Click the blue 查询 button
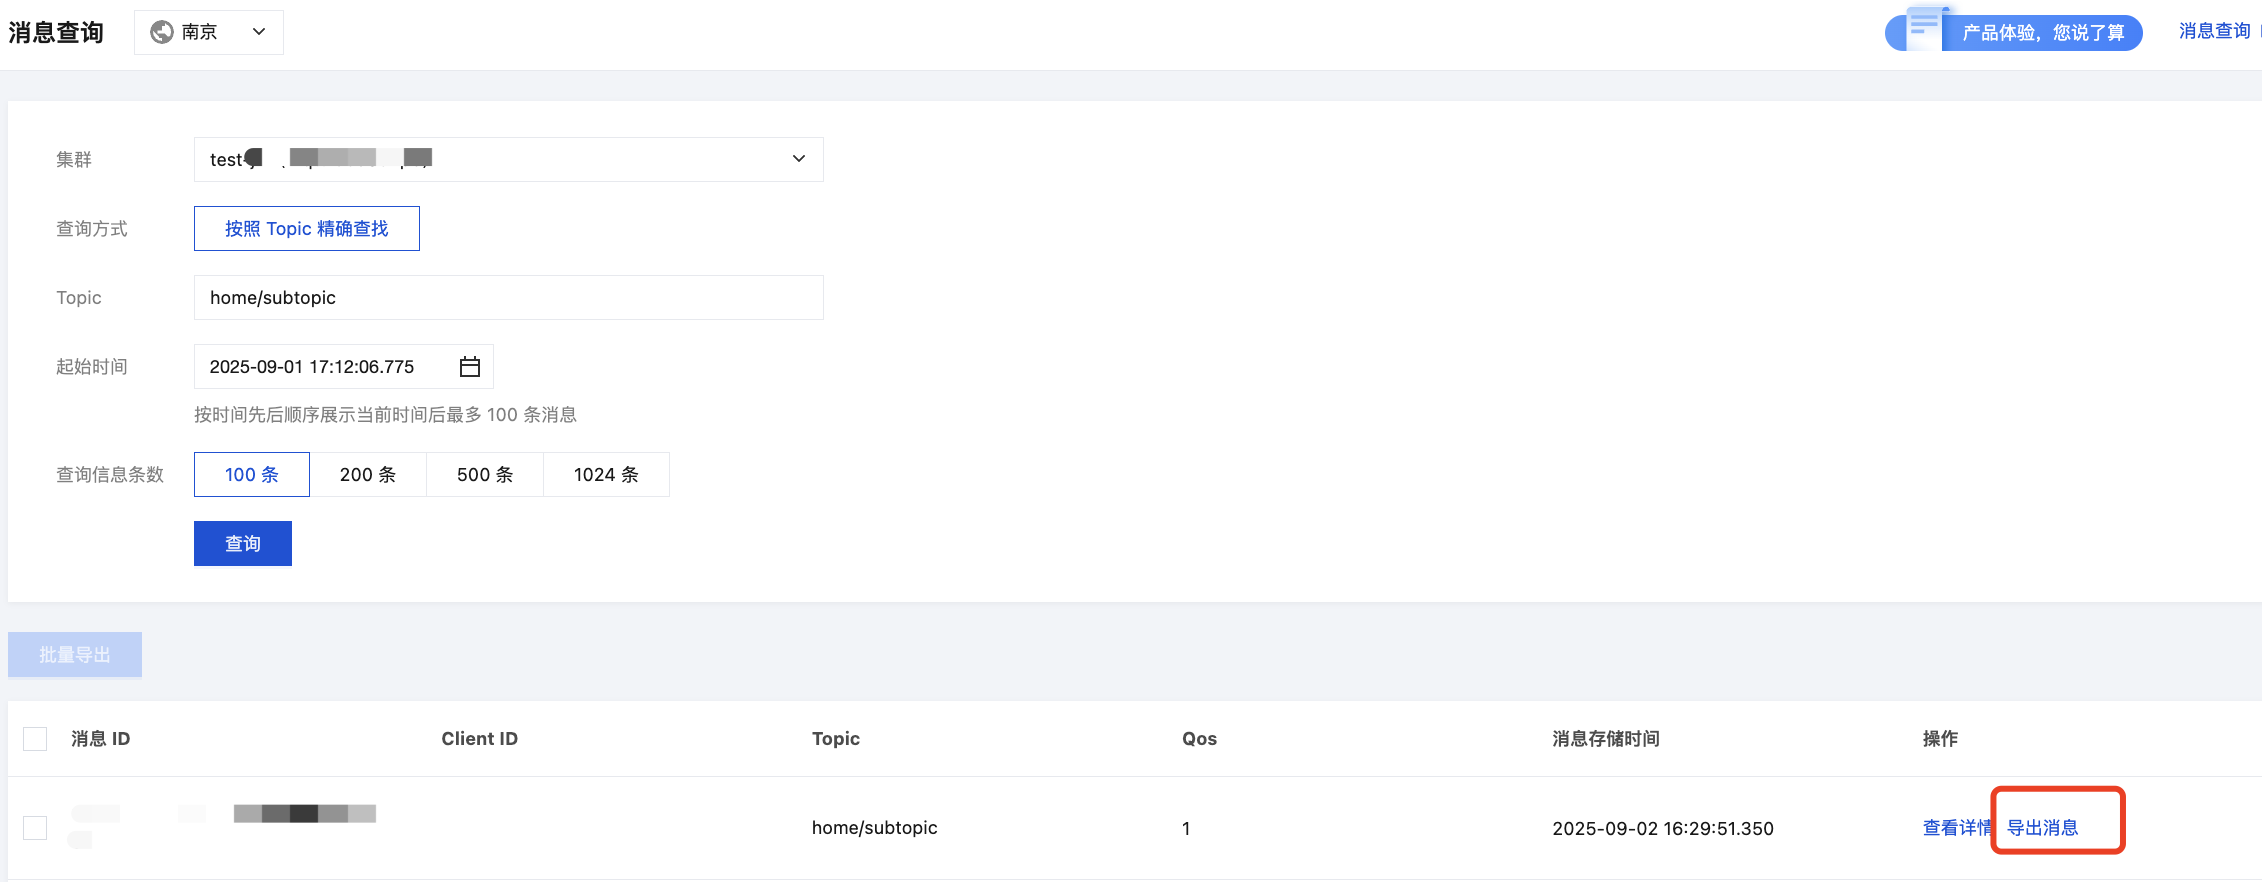 point(243,544)
